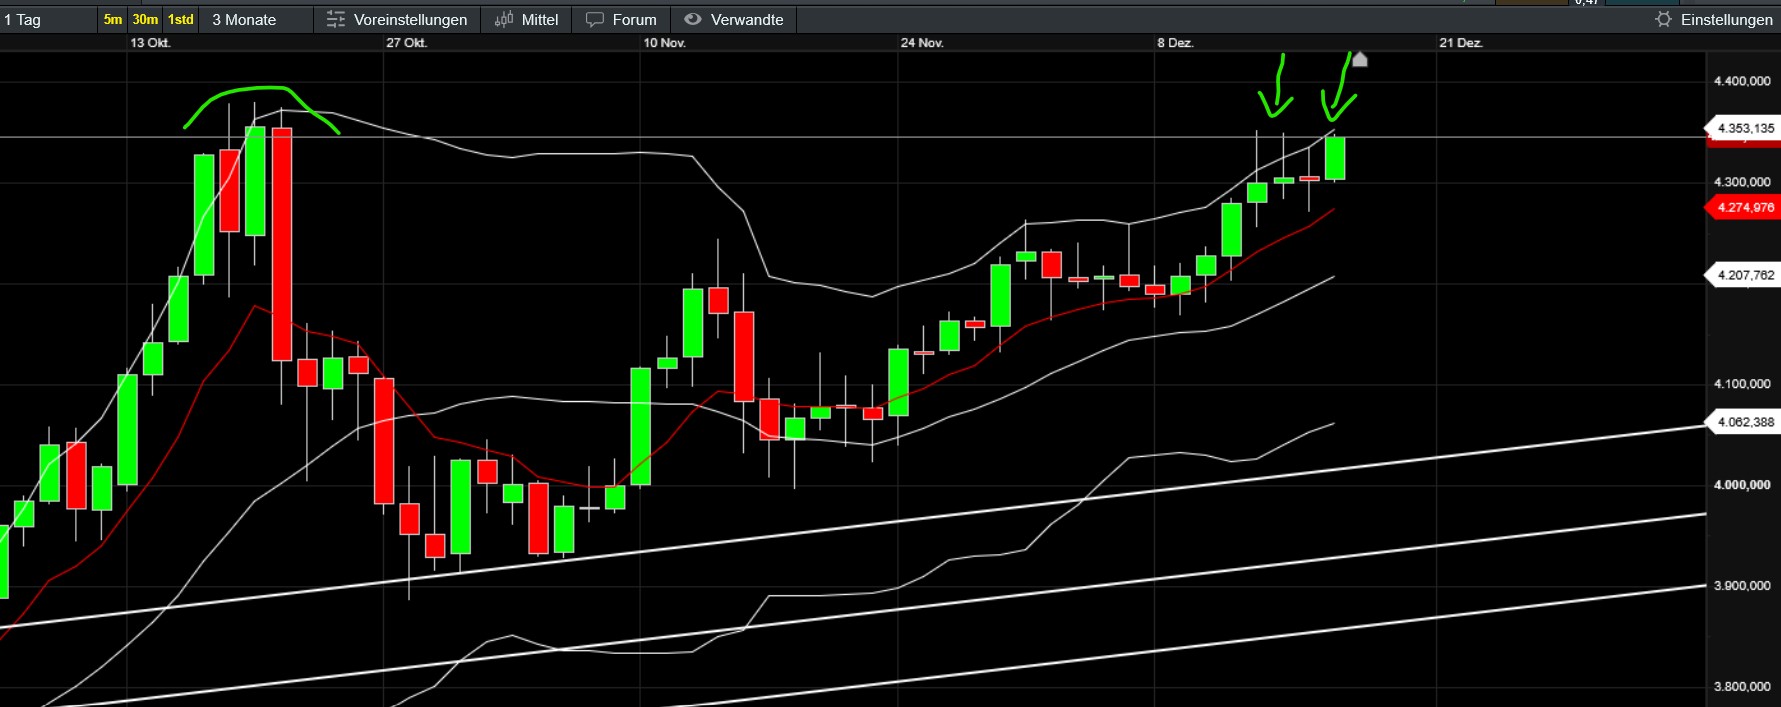The image size is (1781, 707).
Task: Click the 4.000,000 price axis label
Action: click(x=1742, y=485)
